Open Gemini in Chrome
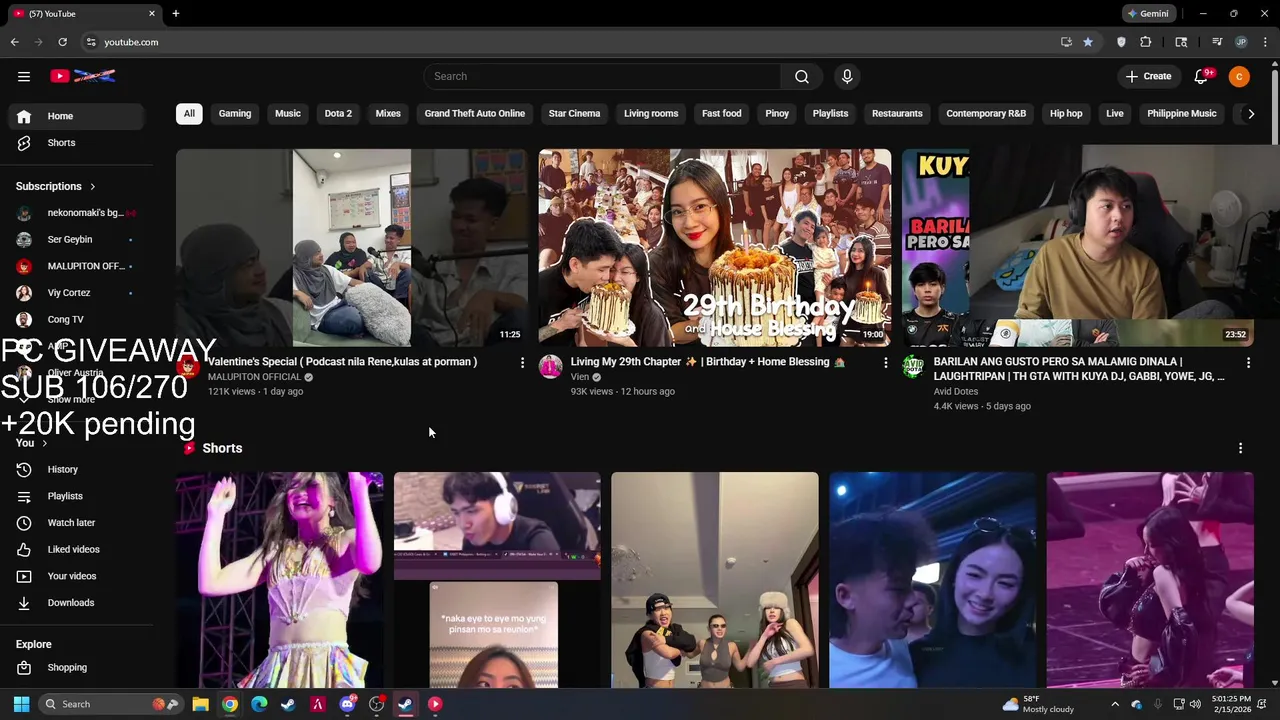 pos(1147,14)
